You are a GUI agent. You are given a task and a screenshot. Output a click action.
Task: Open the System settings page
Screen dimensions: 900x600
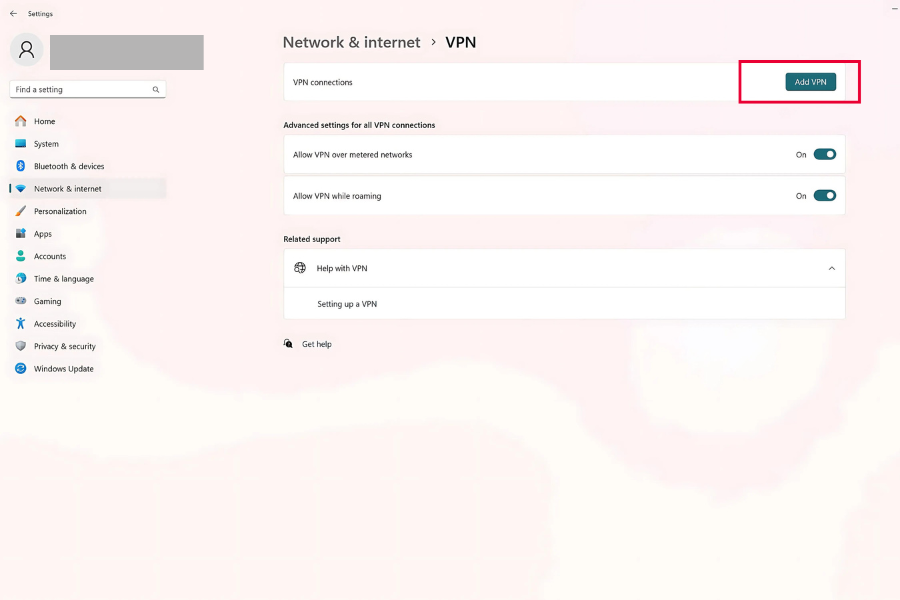coord(46,144)
